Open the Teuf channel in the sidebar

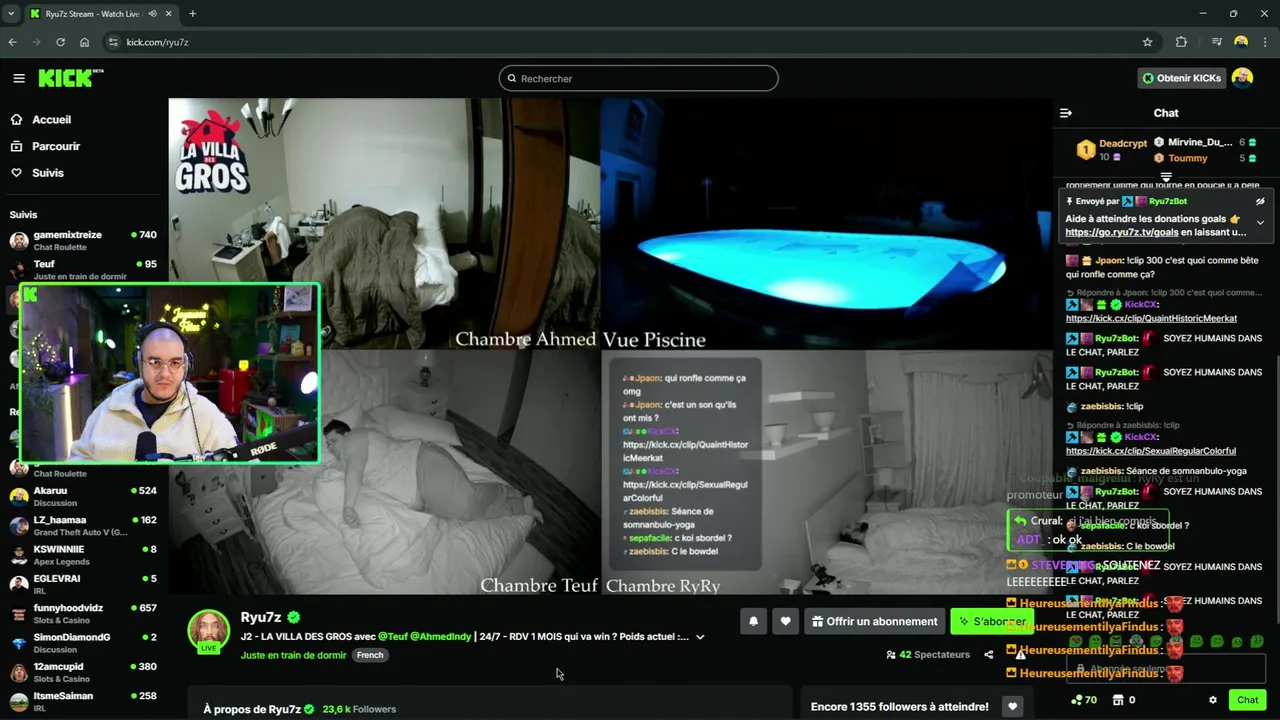click(x=83, y=270)
